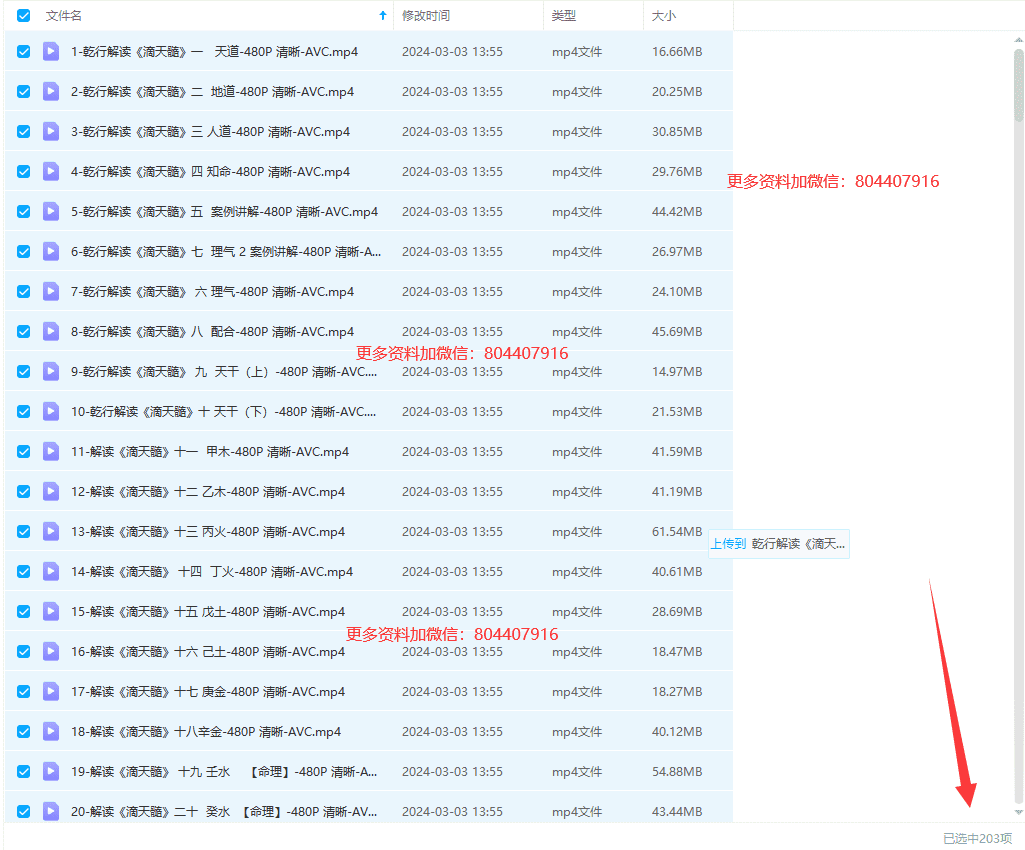The image size is (1025, 850).
Task: Click video icon for 14-解读 丁火 file
Action: tap(51, 572)
